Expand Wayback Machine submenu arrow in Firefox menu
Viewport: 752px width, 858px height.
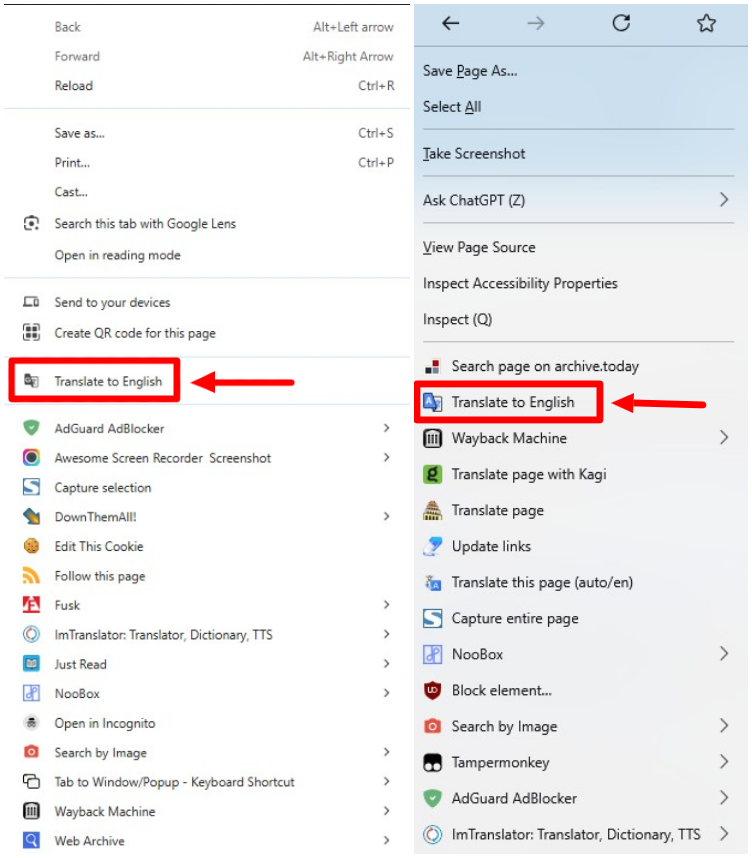click(724, 438)
